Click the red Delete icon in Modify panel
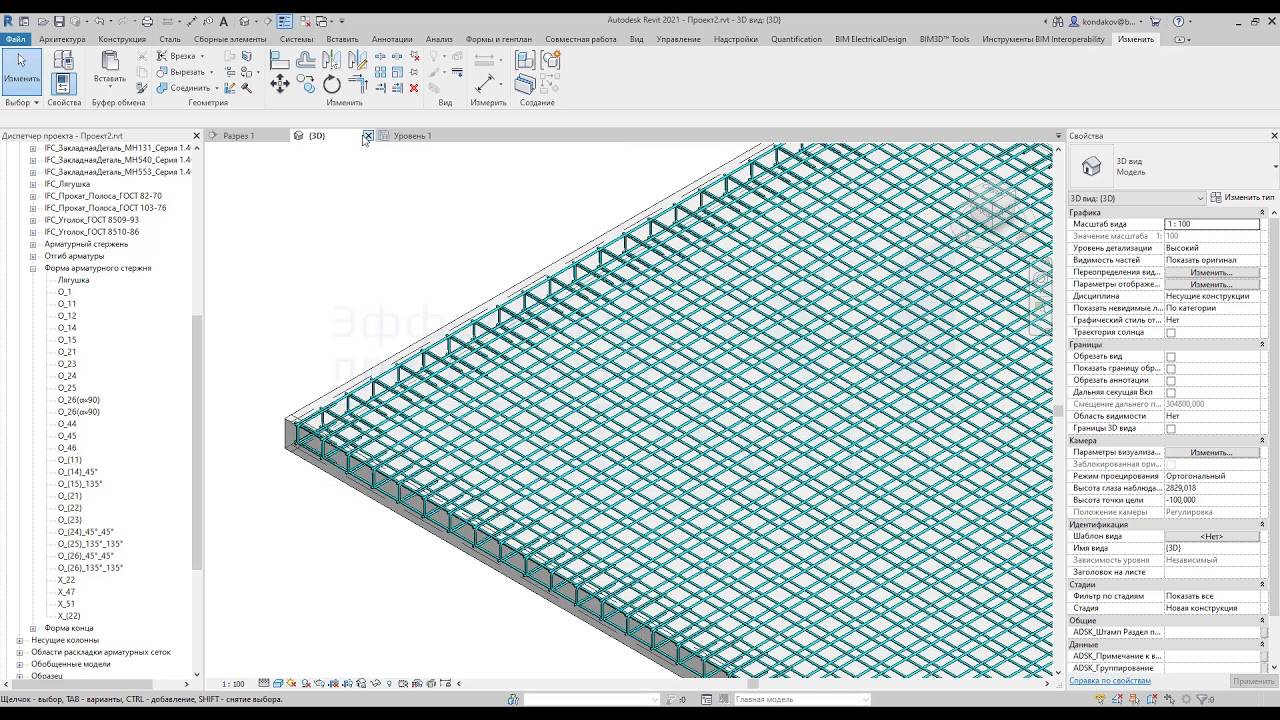1280x720 pixels. tap(414, 88)
